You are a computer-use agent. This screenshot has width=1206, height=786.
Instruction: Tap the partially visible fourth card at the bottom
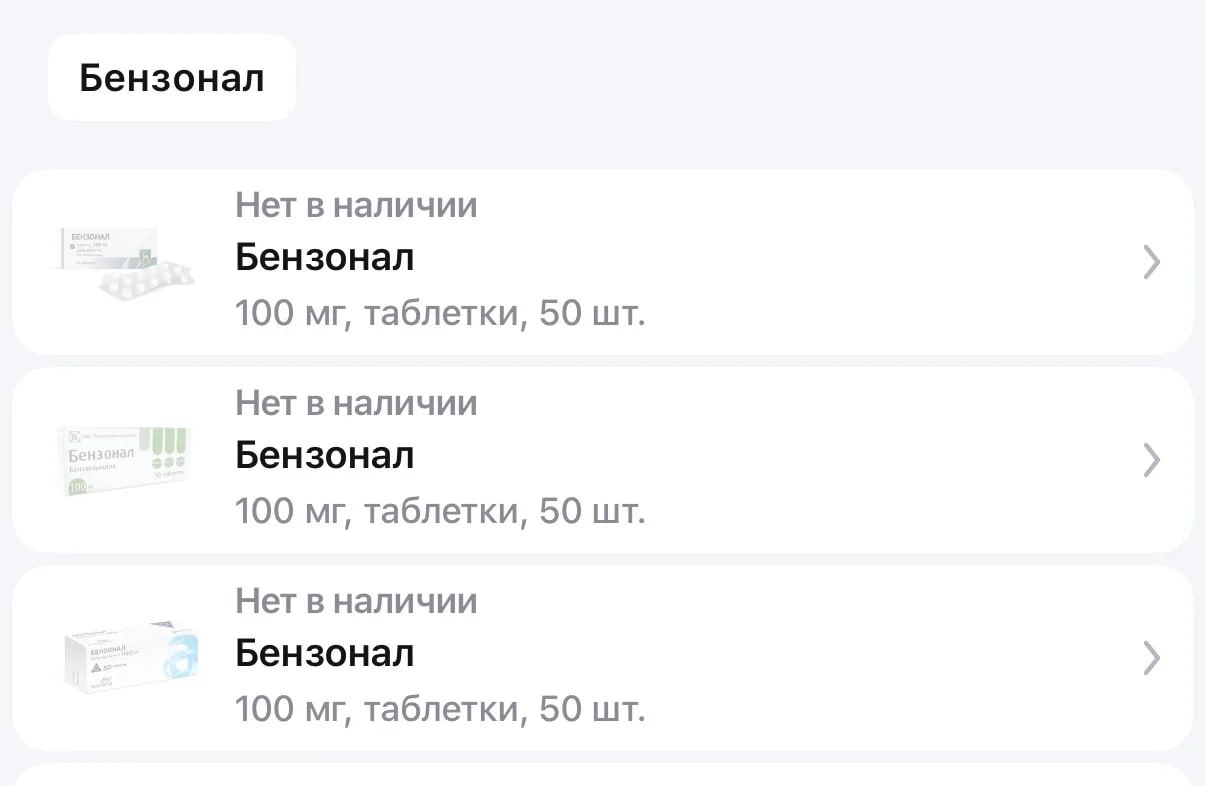click(602, 775)
